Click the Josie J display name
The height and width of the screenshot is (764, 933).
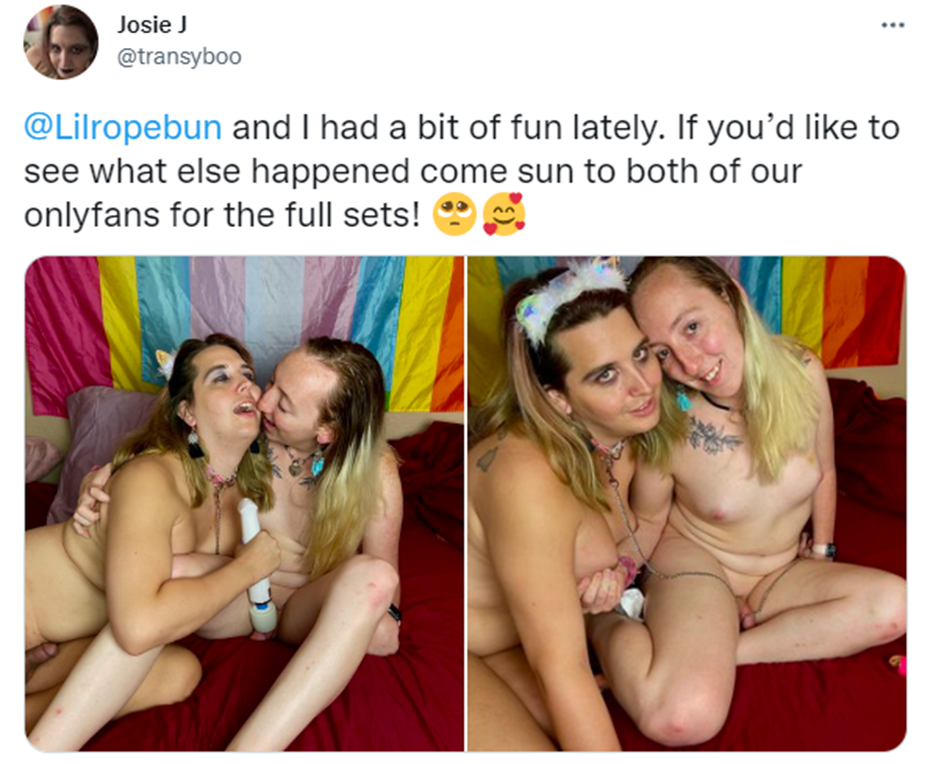(152, 24)
